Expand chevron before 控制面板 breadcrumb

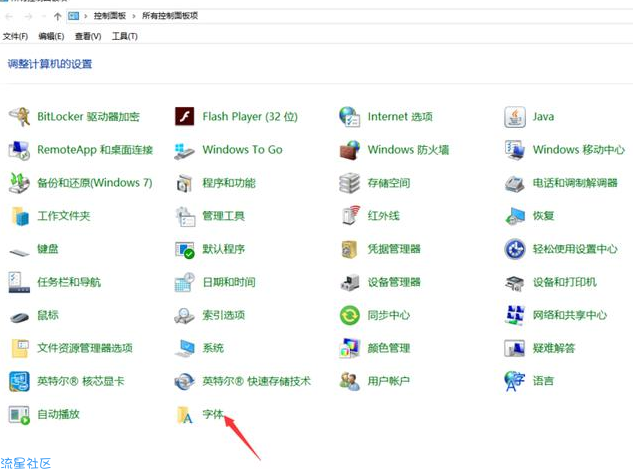pyautogui.click(x=86, y=16)
